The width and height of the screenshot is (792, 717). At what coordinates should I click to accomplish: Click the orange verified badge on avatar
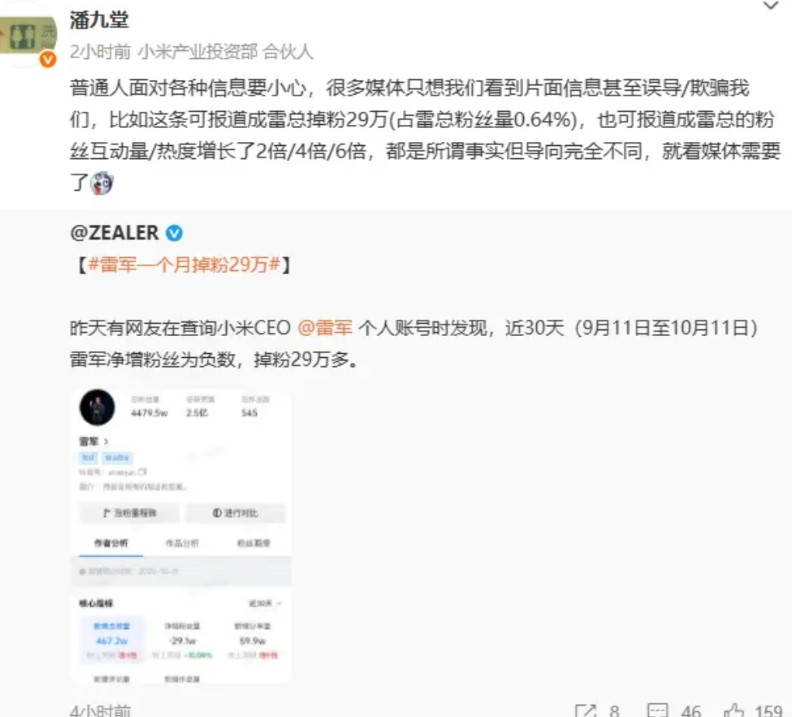(x=47, y=60)
